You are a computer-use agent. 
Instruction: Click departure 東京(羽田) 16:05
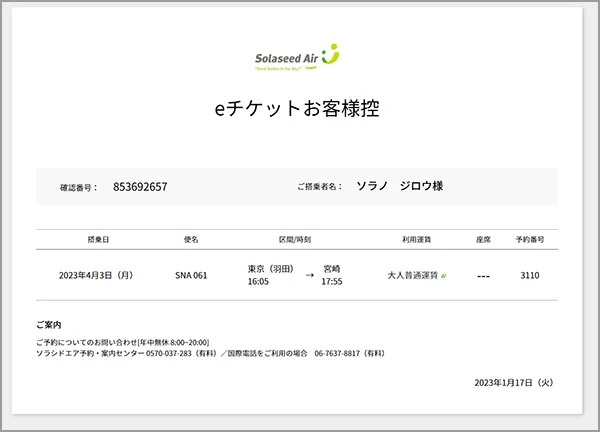[x=271, y=275]
